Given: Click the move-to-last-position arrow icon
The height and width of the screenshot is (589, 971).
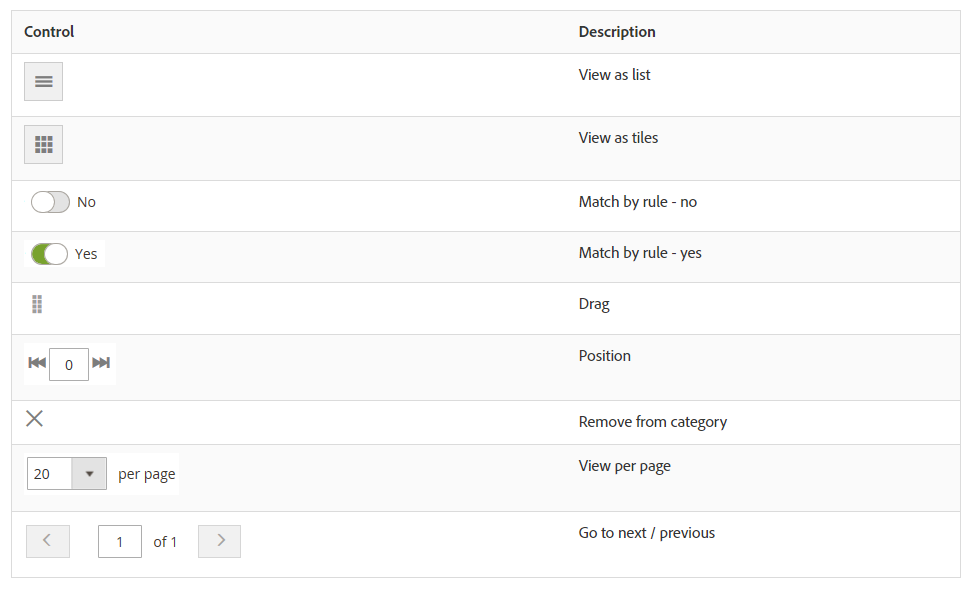Looking at the screenshot, I should point(102,364).
